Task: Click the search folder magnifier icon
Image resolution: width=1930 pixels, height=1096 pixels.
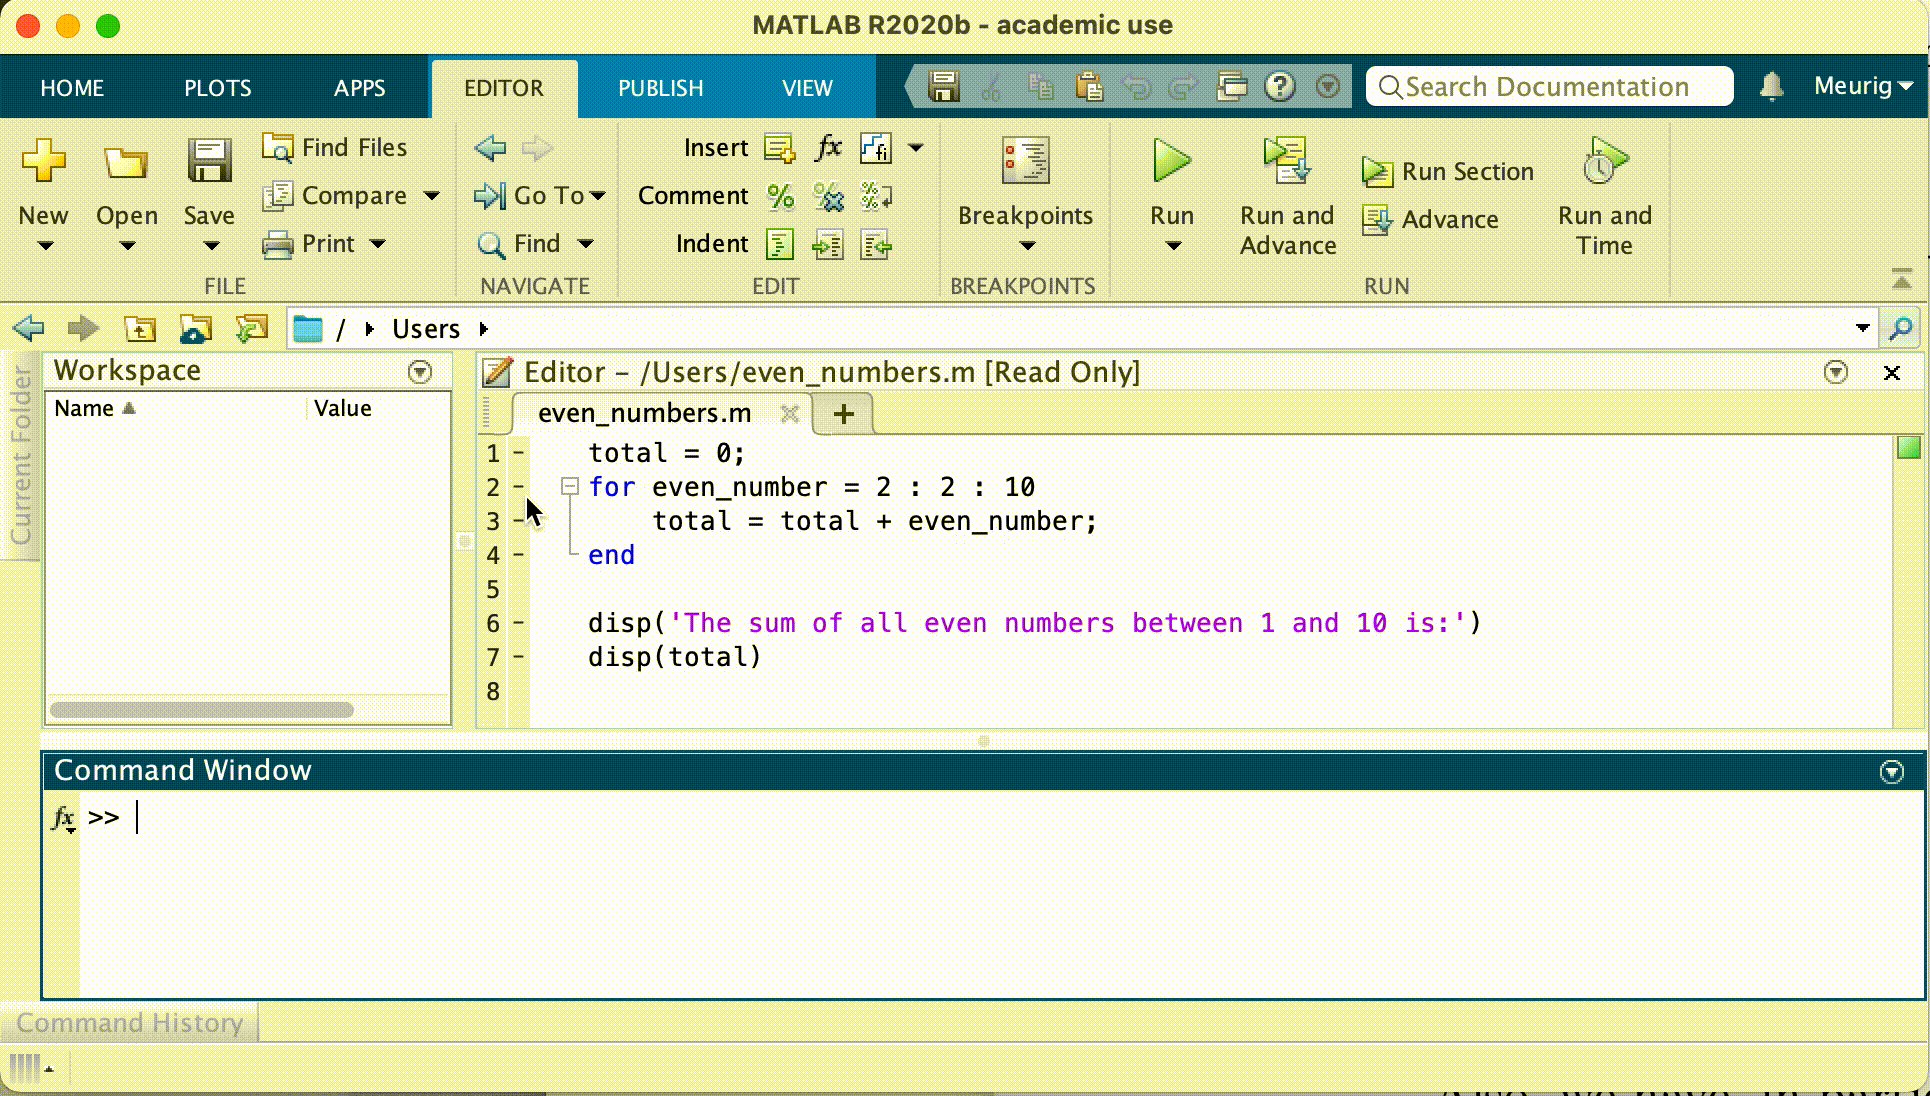Action: (x=1901, y=328)
